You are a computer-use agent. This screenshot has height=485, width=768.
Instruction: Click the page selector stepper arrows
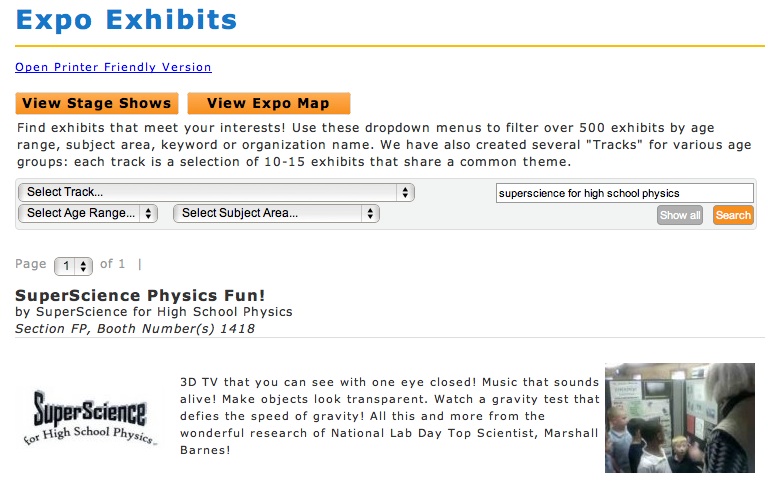pos(84,266)
